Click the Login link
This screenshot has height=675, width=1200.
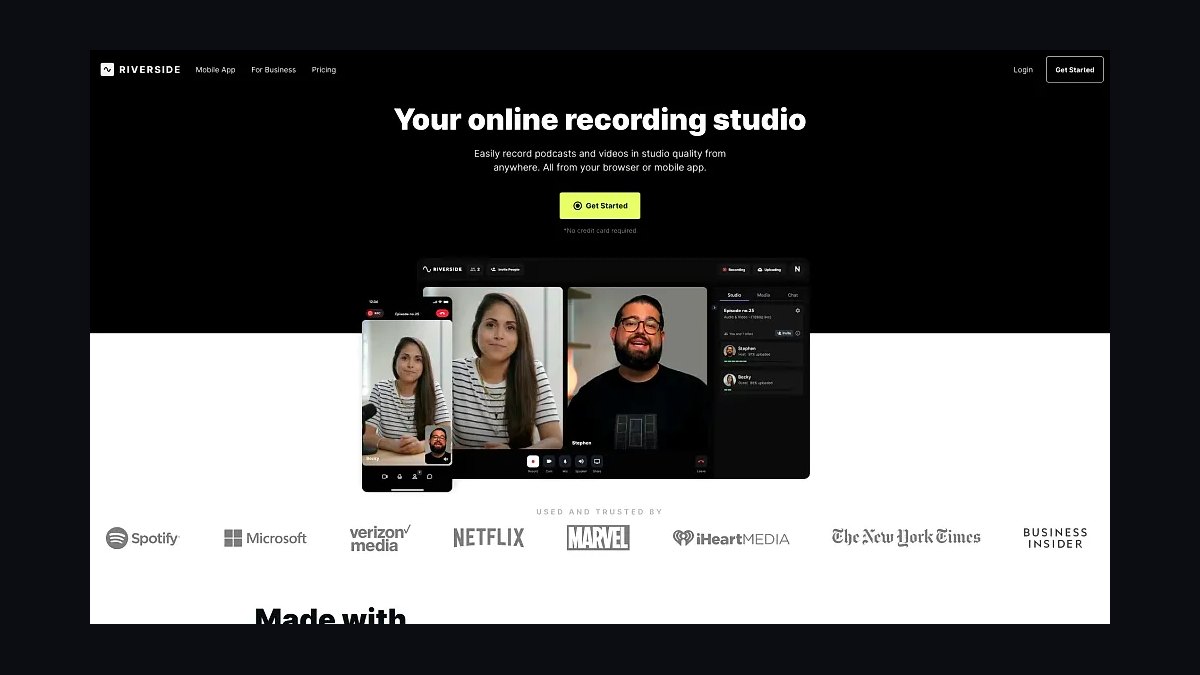point(1023,70)
